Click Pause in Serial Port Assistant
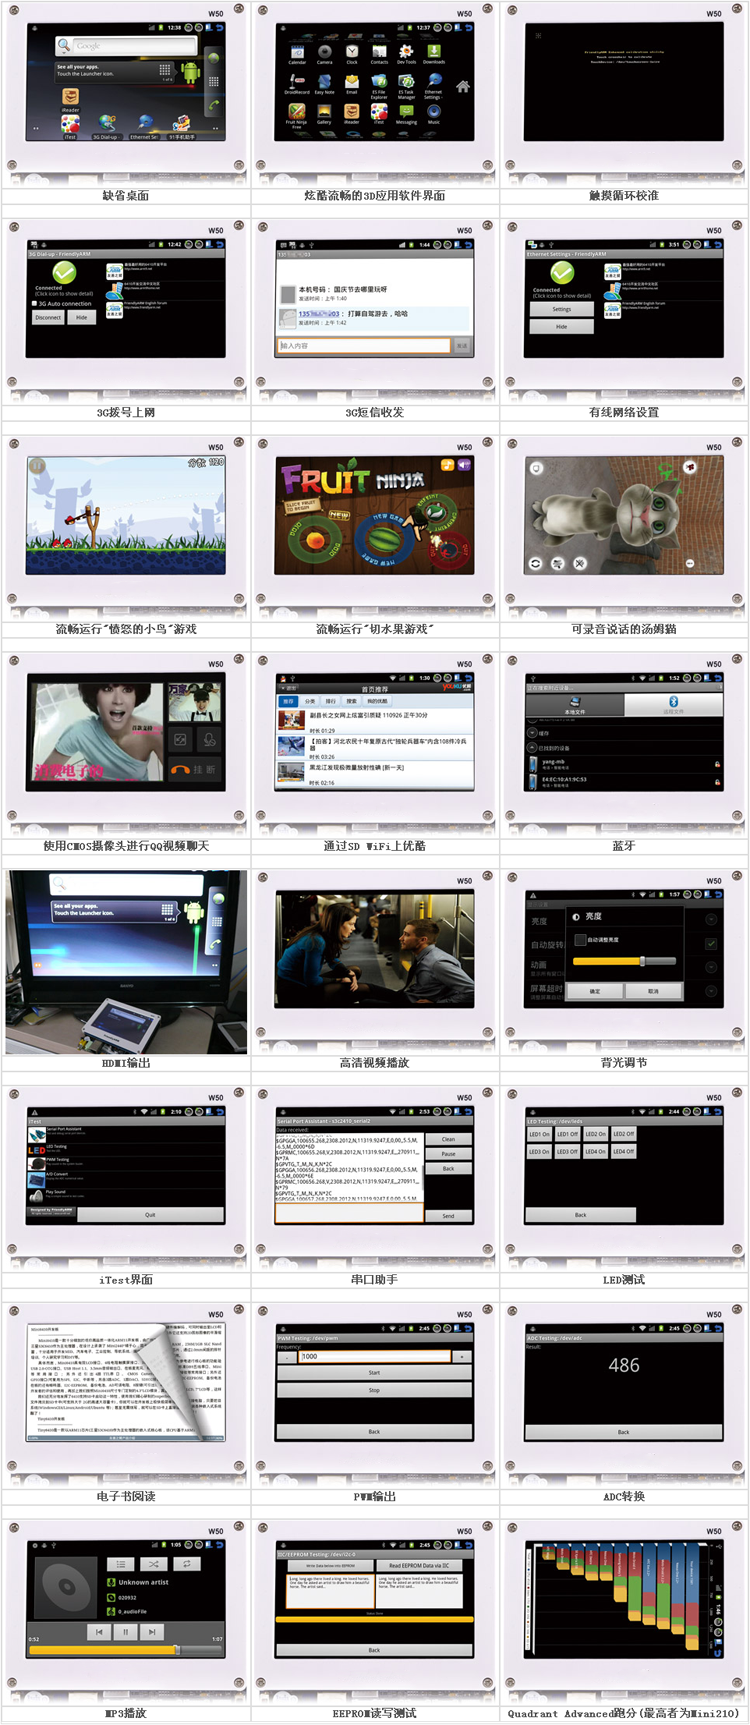 coord(448,1154)
